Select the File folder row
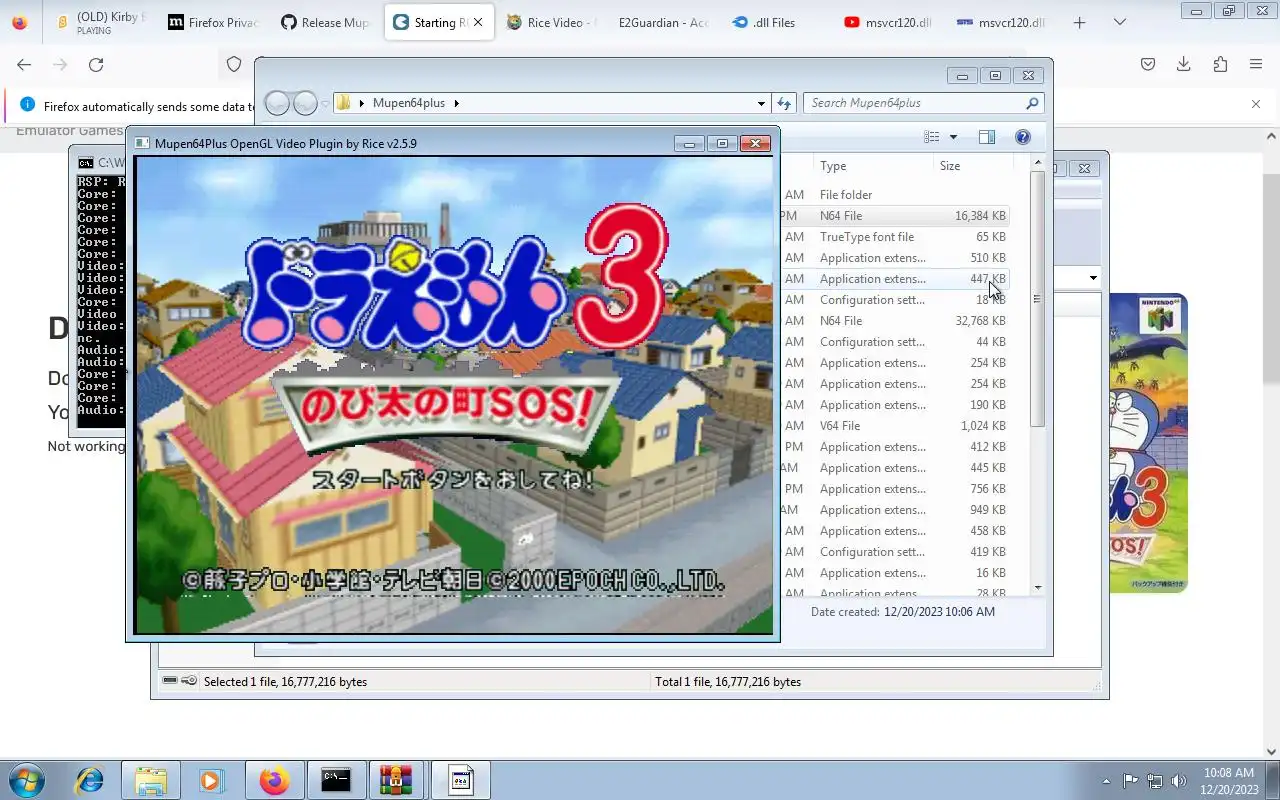The width and height of the screenshot is (1280, 800). pos(895,195)
